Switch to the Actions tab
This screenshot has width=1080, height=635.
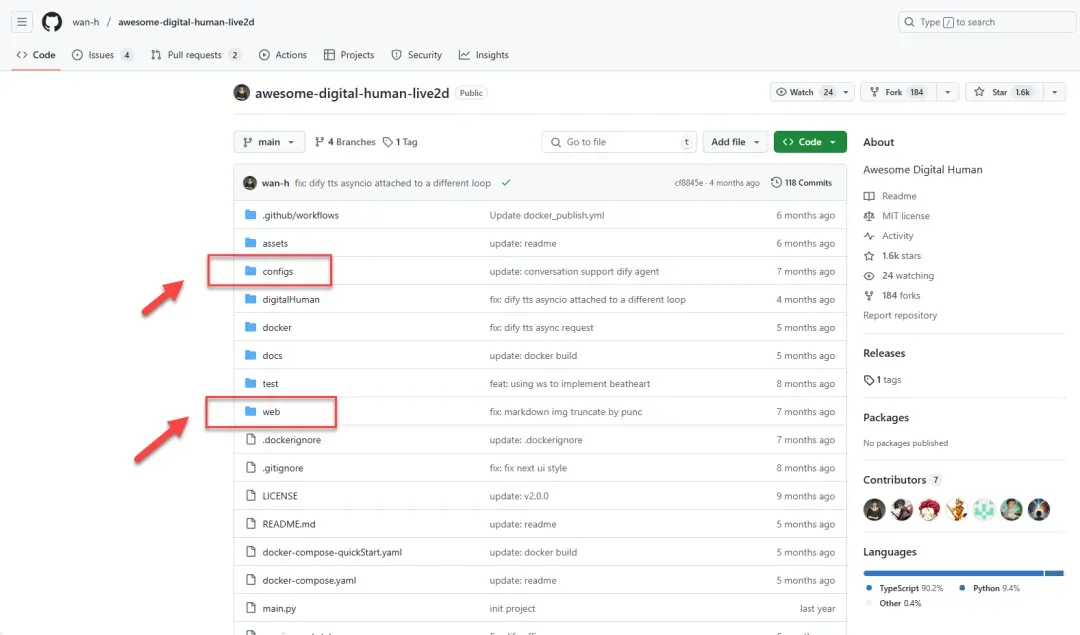(283, 55)
